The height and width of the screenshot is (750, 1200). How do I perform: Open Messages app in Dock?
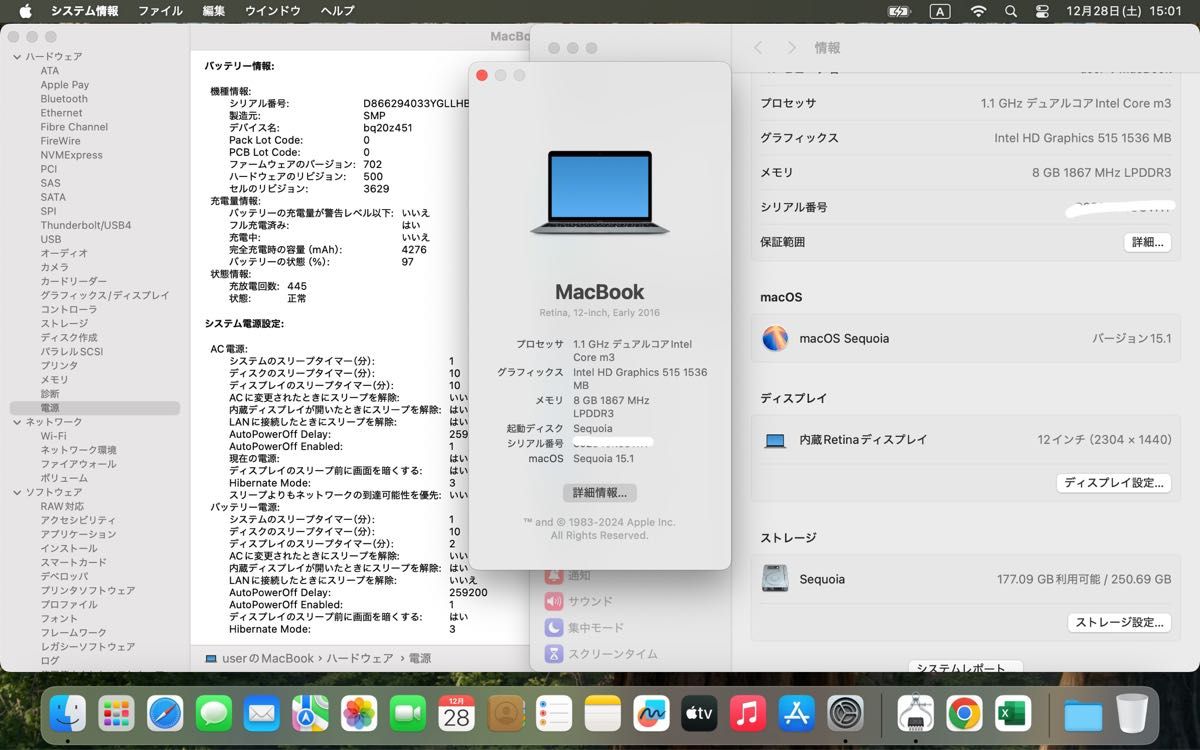tap(214, 713)
